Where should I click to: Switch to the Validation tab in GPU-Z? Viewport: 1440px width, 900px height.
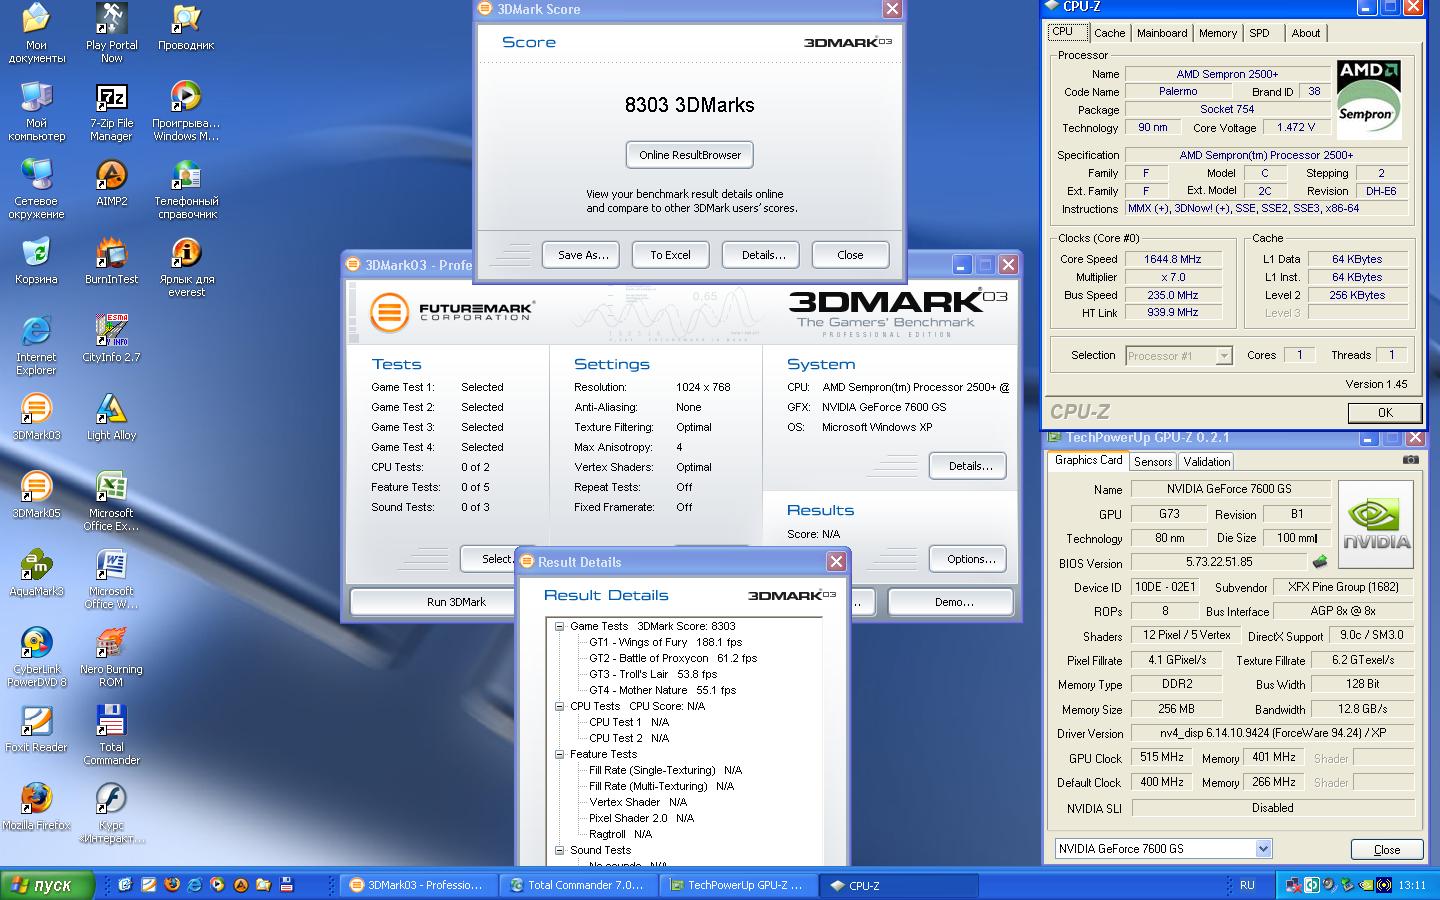tap(1206, 462)
